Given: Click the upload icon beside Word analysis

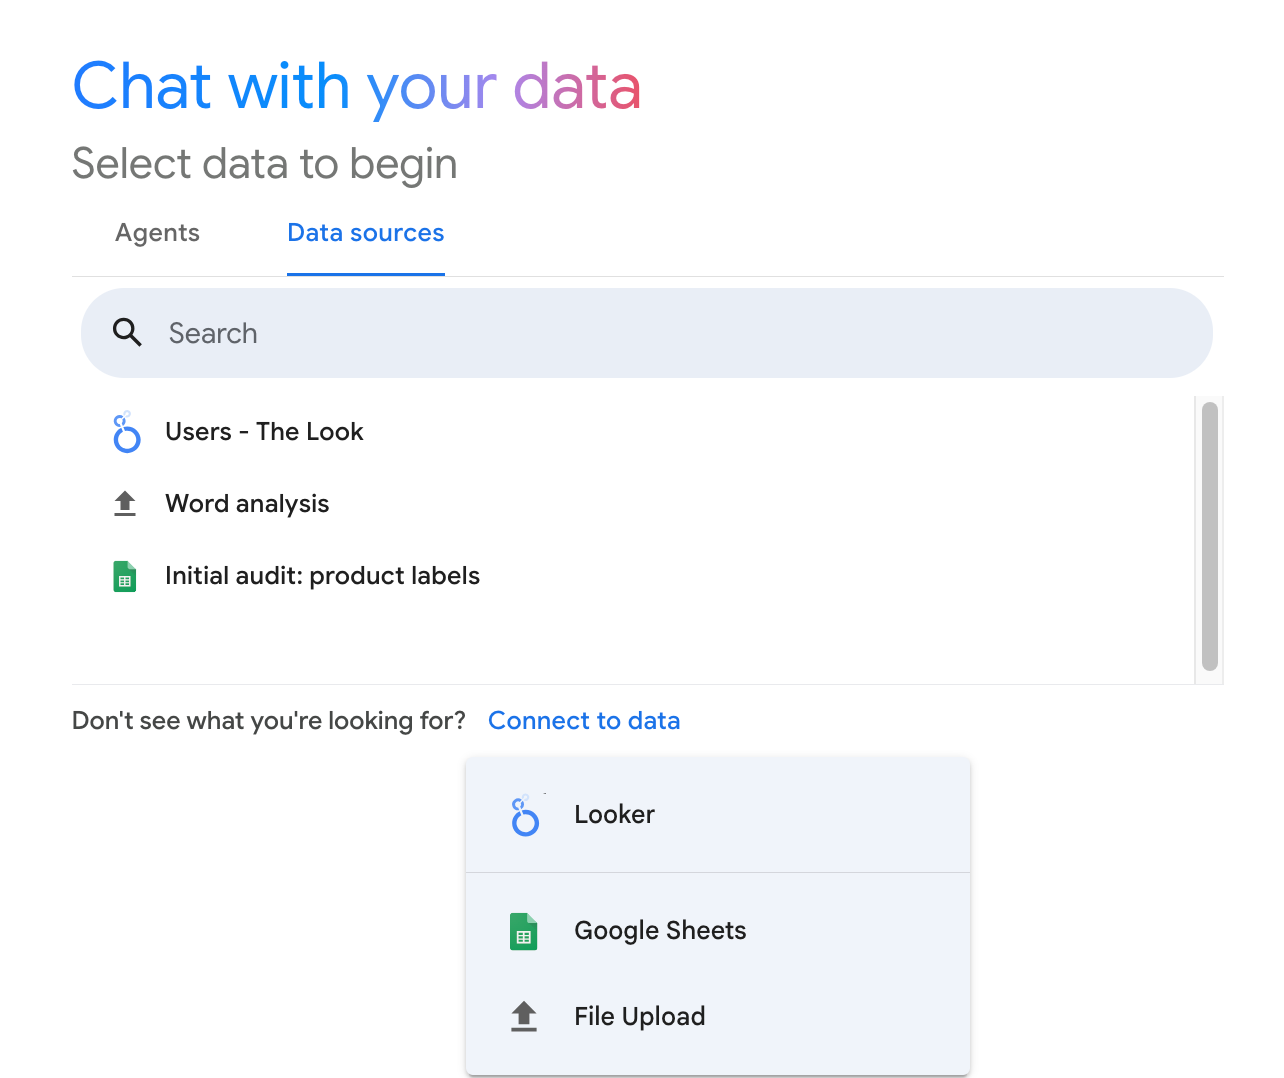Looking at the screenshot, I should click(x=125, y=503).
